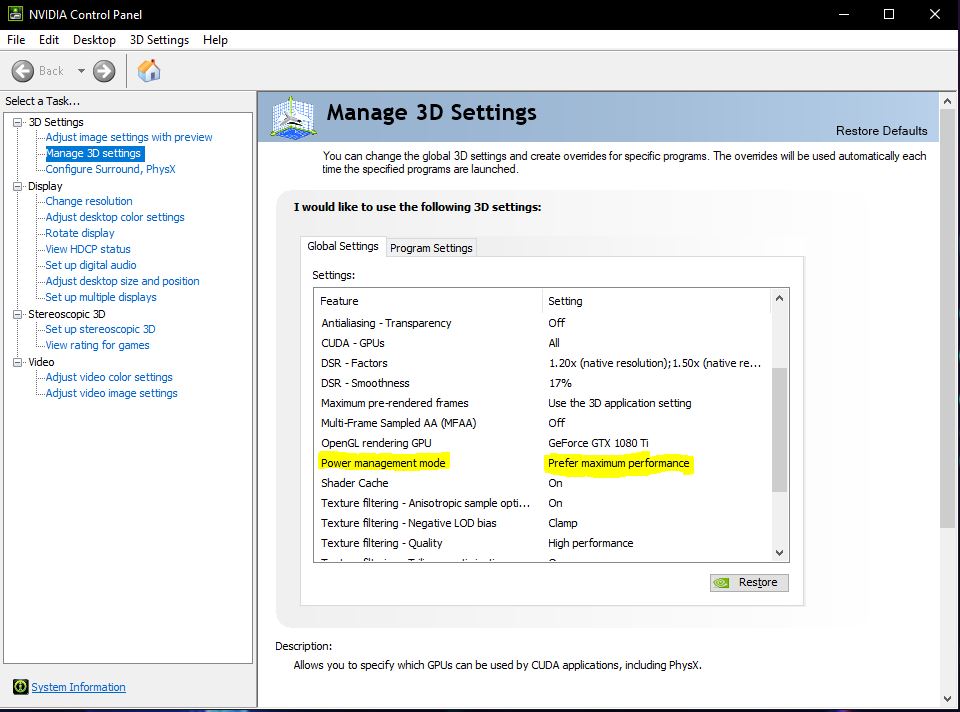Open Configure Surround, PhysX

click(x=110, y=169)
